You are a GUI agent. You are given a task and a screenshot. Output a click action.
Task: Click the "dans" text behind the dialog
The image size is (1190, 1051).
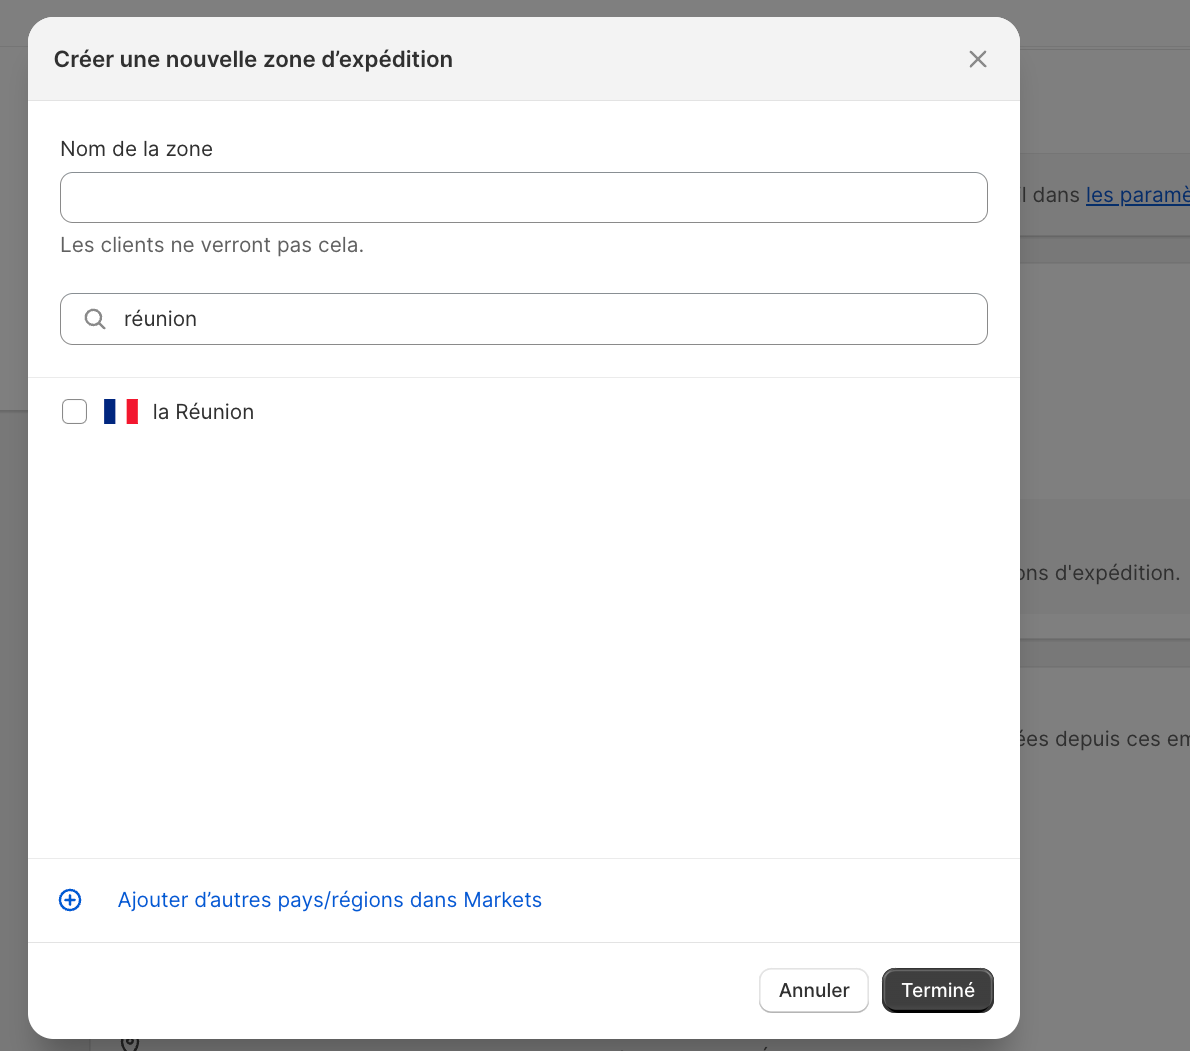1056,195
